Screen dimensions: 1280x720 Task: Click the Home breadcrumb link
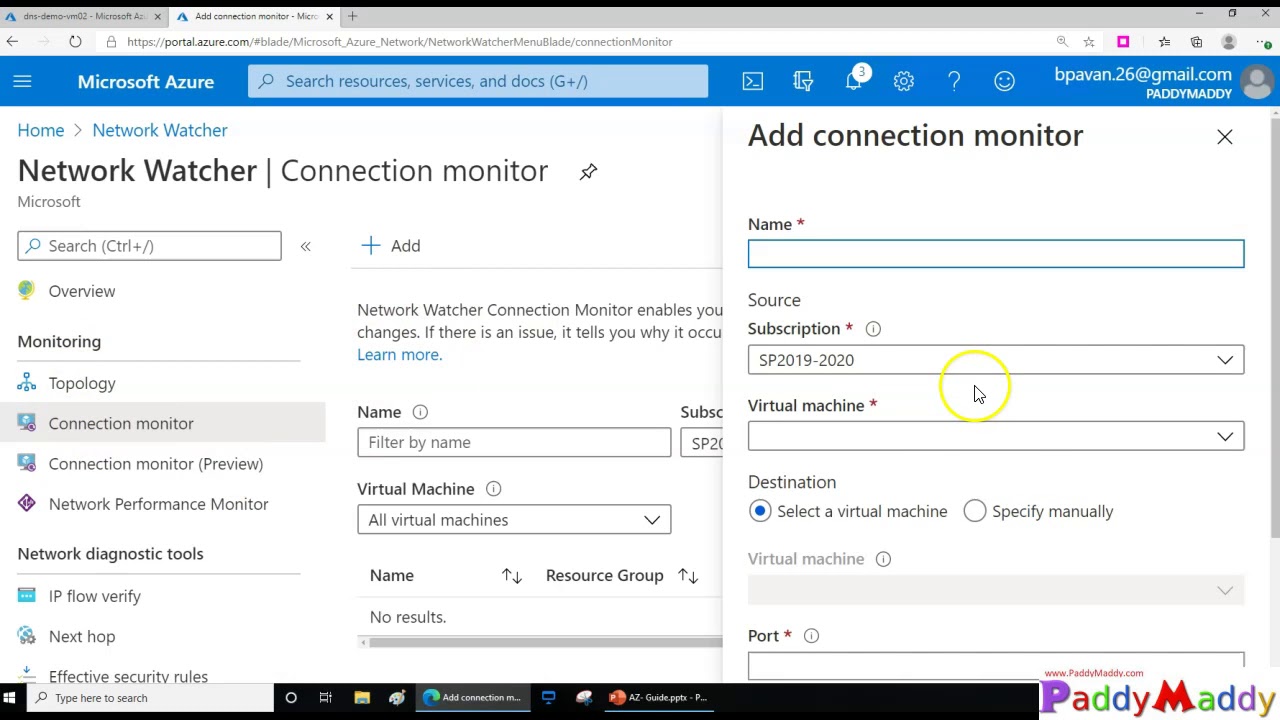click(40, 130)
